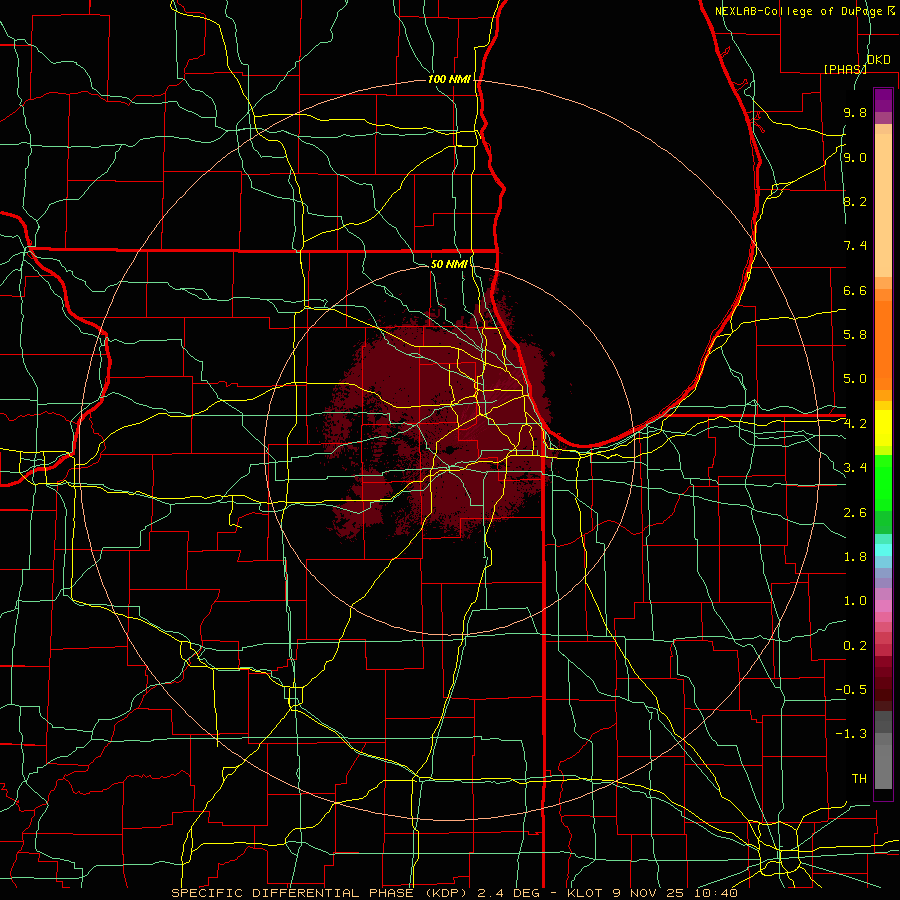900x900 pixels.
Task: Select the -0.5 value on the color scale
Action: (851, 690)
